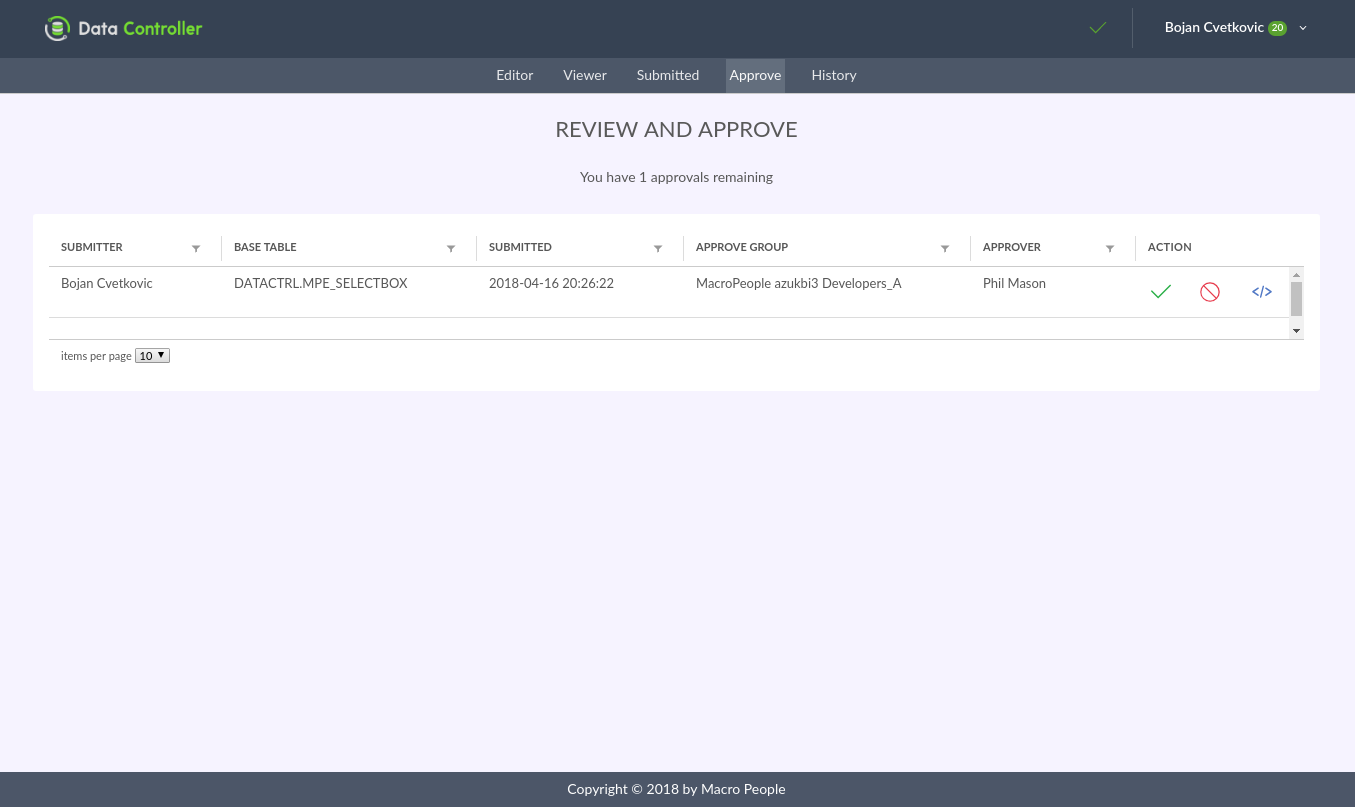Screen dimensions: 1355x807
Task: Open filter for Approve Group column
Action: pyautogui.click(x=945, y=248)
